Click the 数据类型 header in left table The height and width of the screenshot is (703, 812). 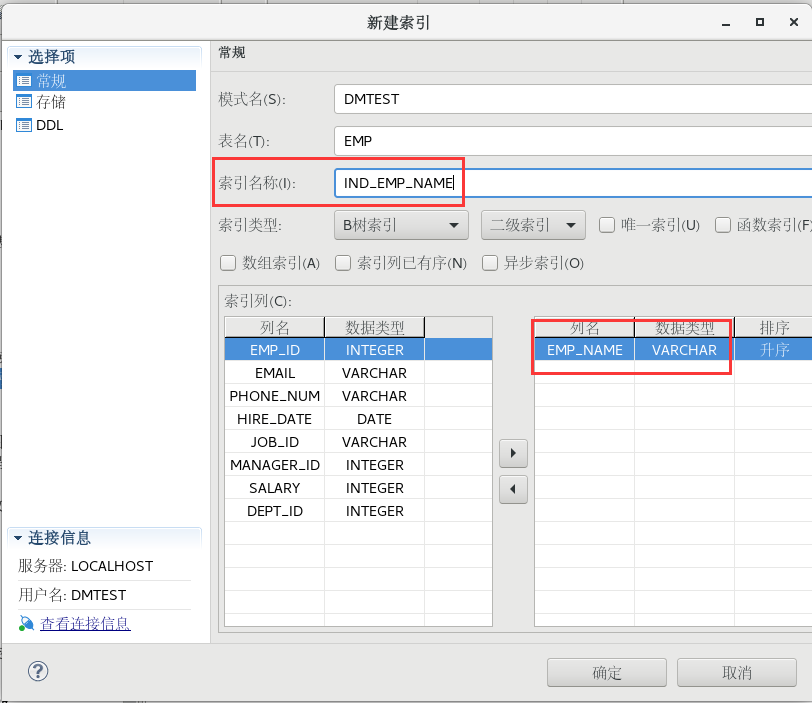[x=374, y=328]
